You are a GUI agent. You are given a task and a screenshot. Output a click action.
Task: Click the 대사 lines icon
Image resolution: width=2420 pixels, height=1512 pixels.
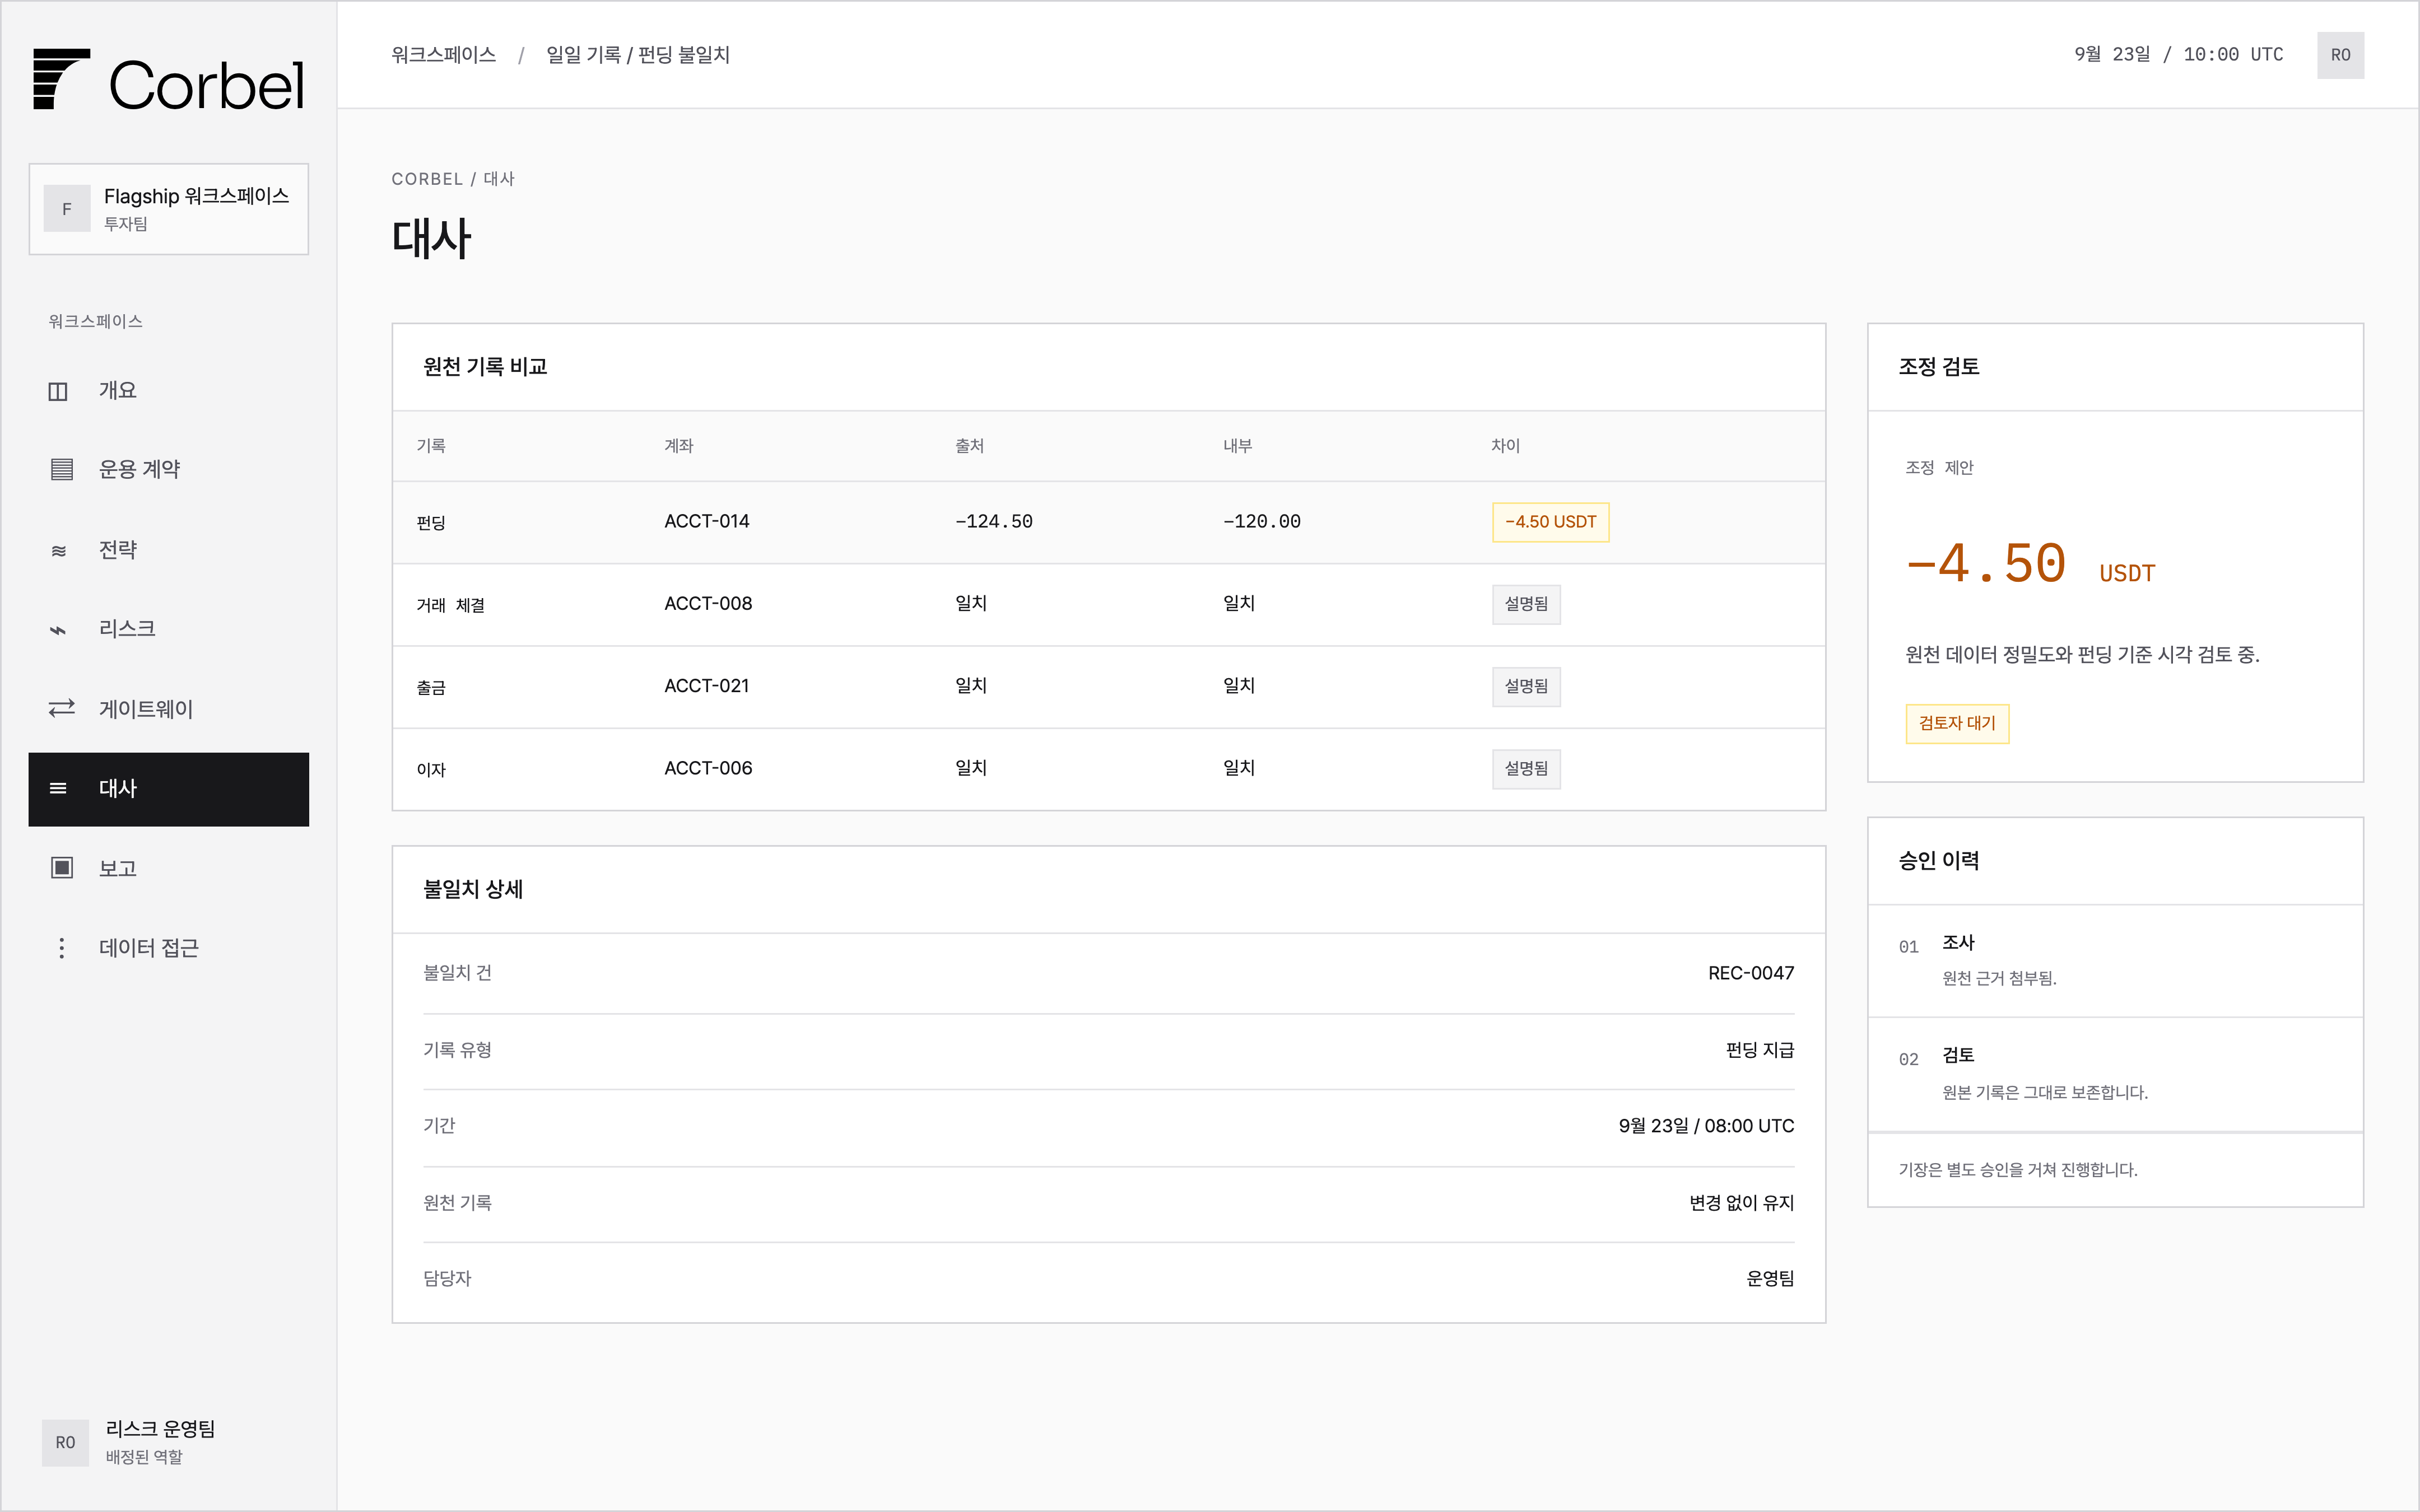pyautogui.click(x=58, y=789)
